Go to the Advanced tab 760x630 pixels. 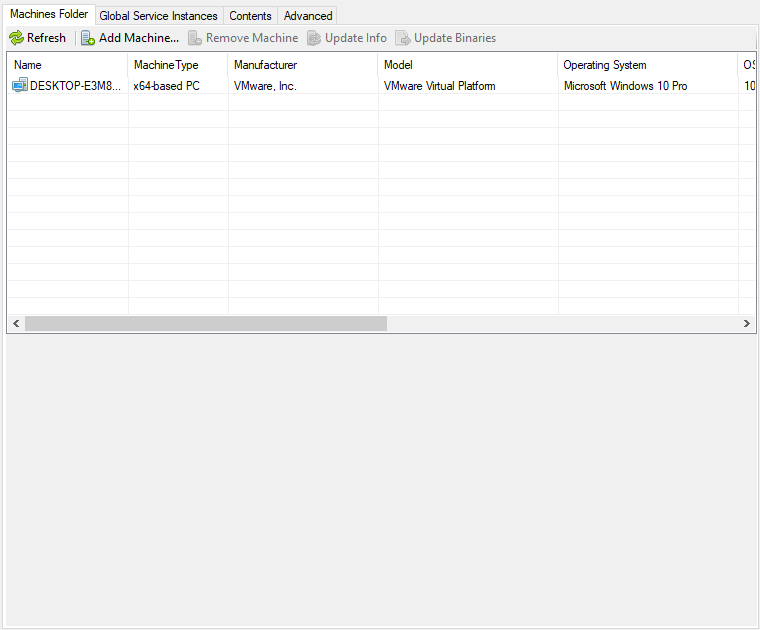tap(308, 16)
